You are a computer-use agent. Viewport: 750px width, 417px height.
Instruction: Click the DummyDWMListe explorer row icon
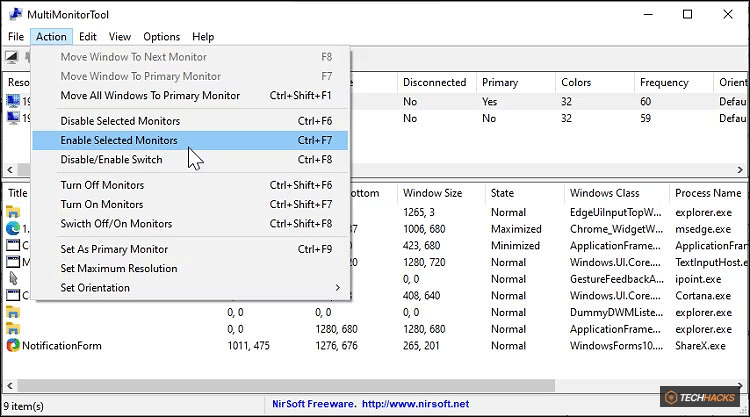(x=13, y=312)
